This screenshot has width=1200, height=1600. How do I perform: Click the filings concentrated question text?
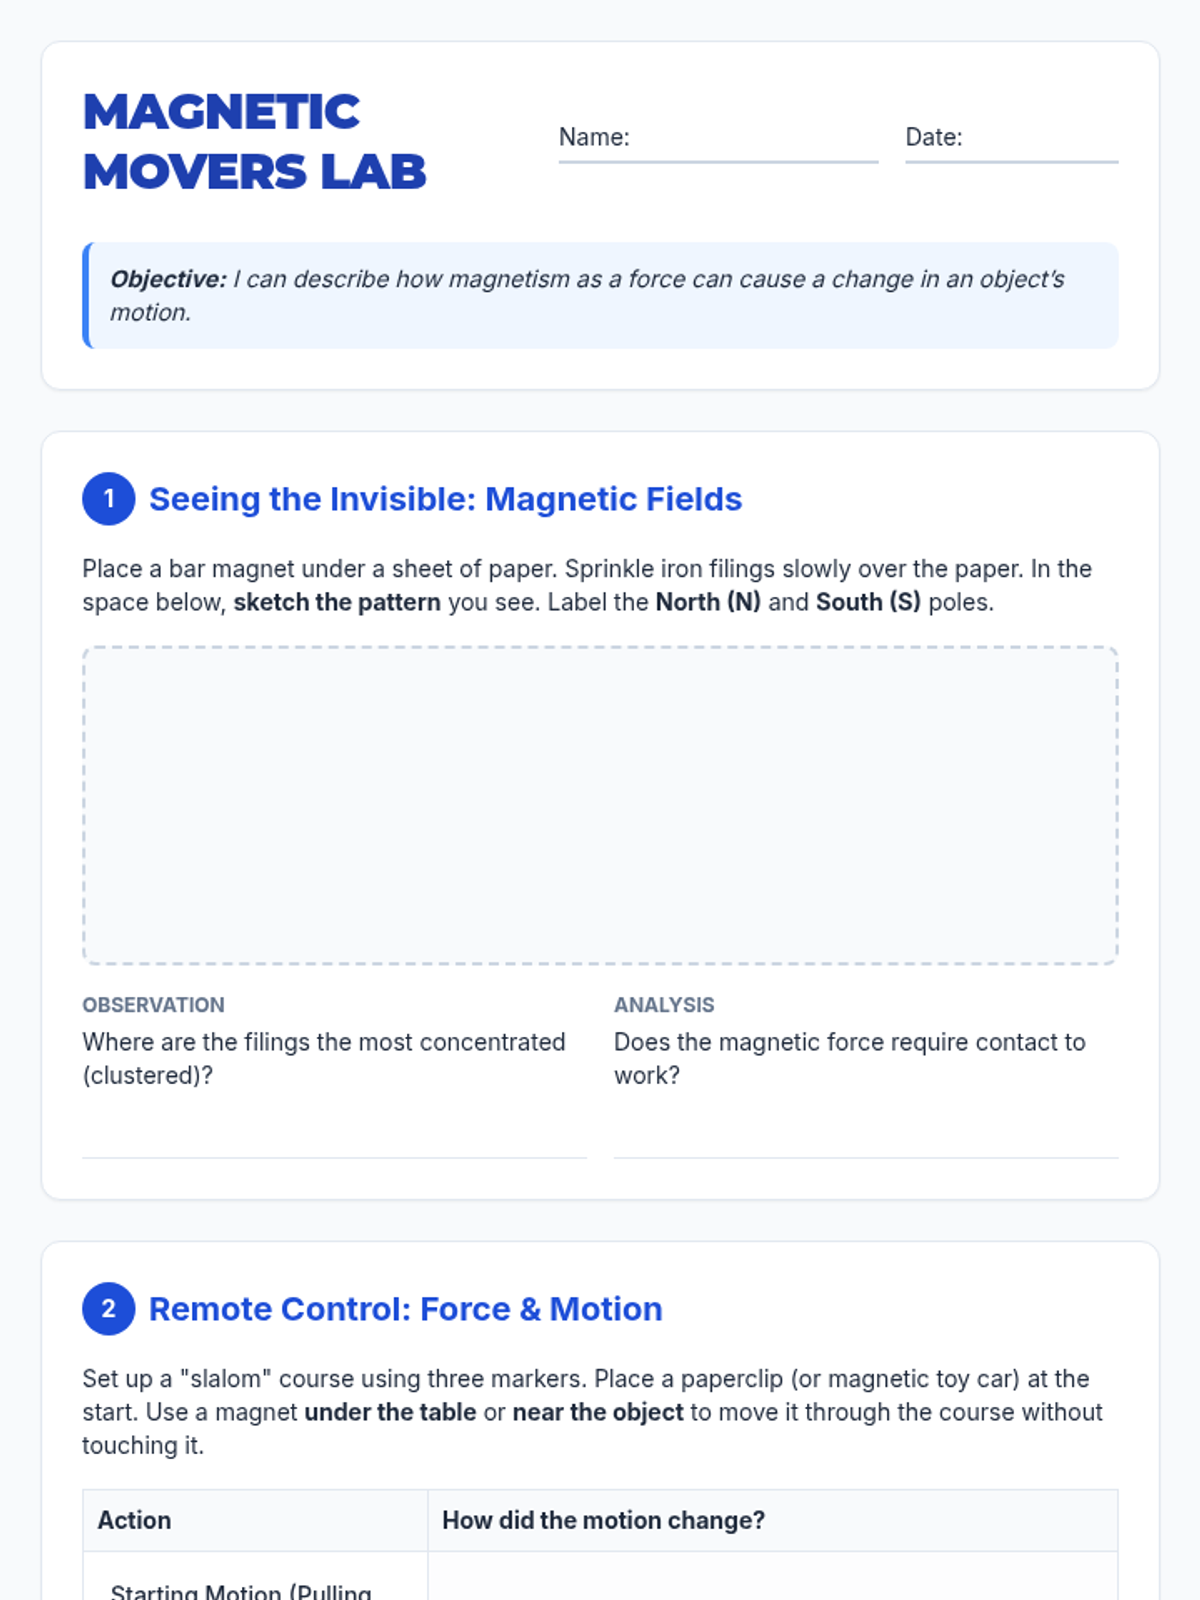pos(324,1058)
